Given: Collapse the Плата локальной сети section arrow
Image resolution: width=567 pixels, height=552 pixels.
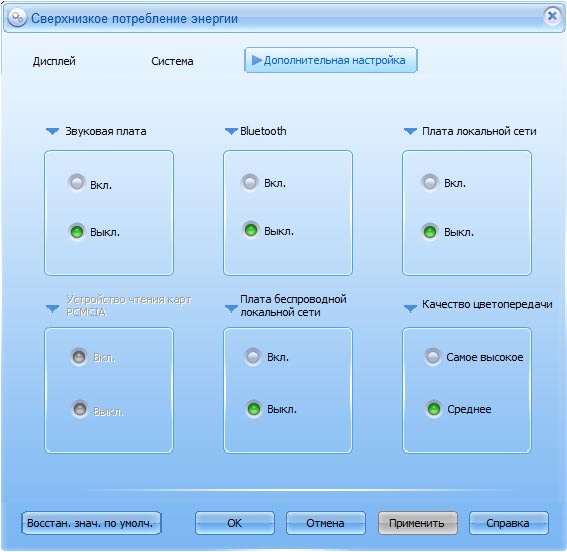Looking at the screenshot, I should (410, 131).
